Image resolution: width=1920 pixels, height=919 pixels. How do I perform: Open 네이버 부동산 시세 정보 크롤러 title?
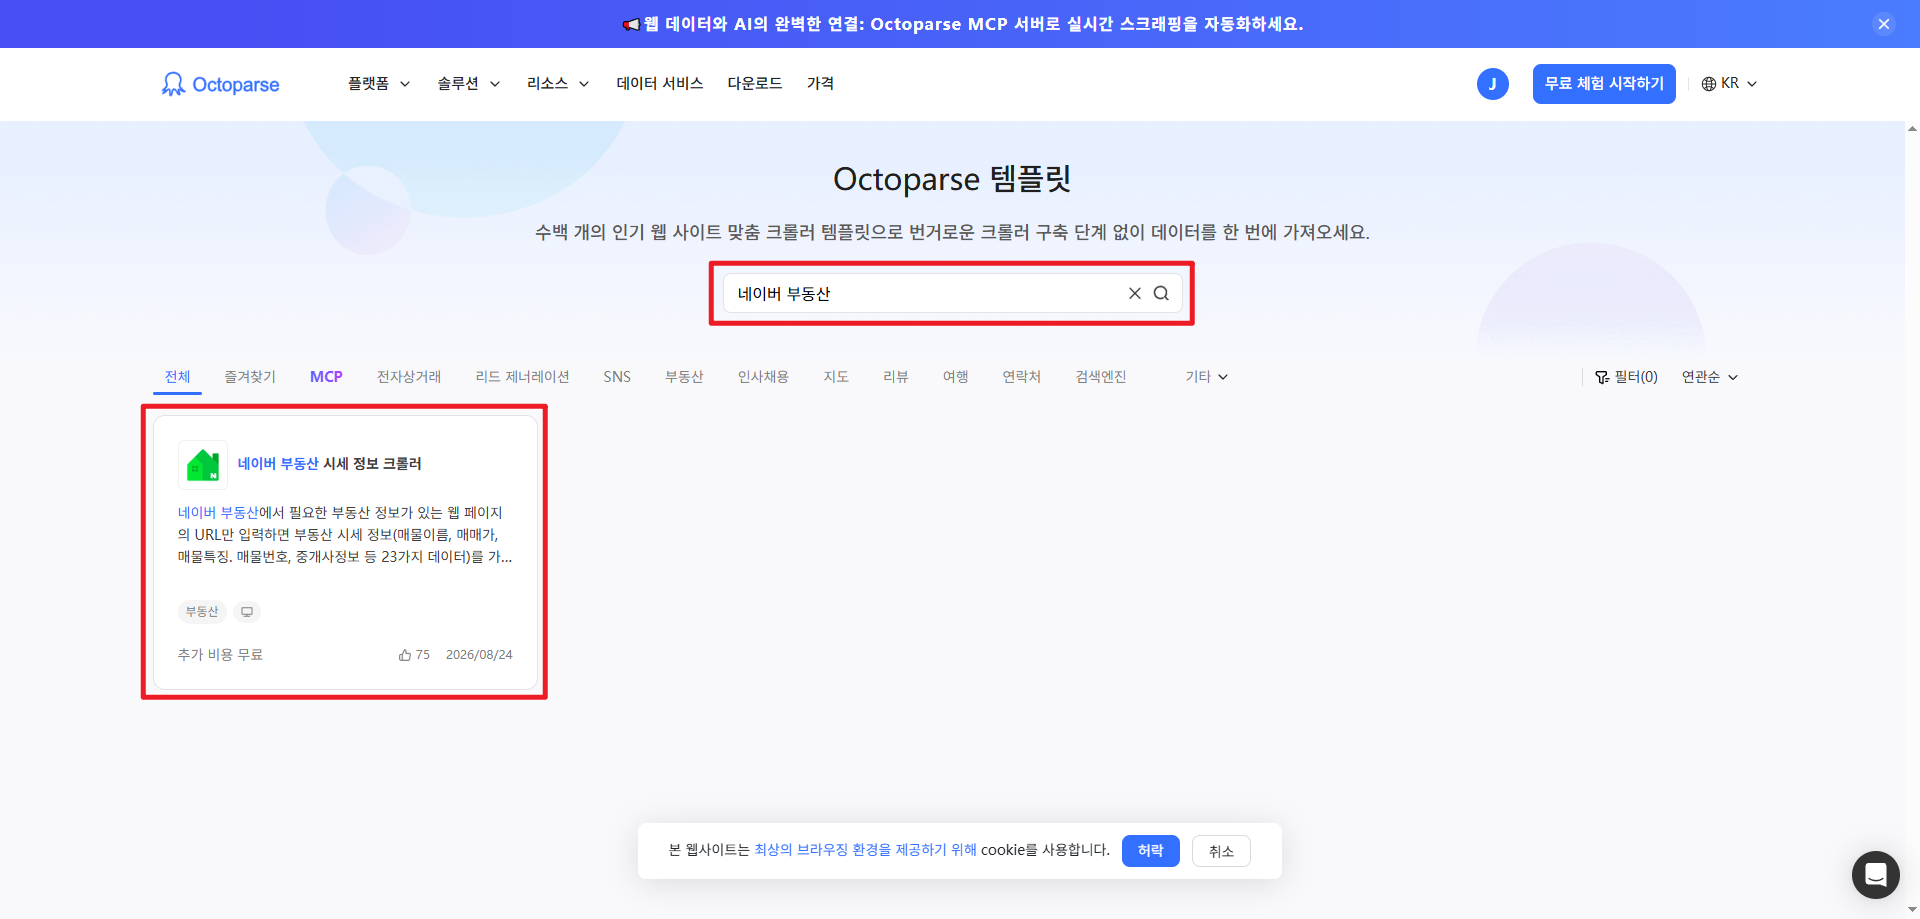(329, 464)
